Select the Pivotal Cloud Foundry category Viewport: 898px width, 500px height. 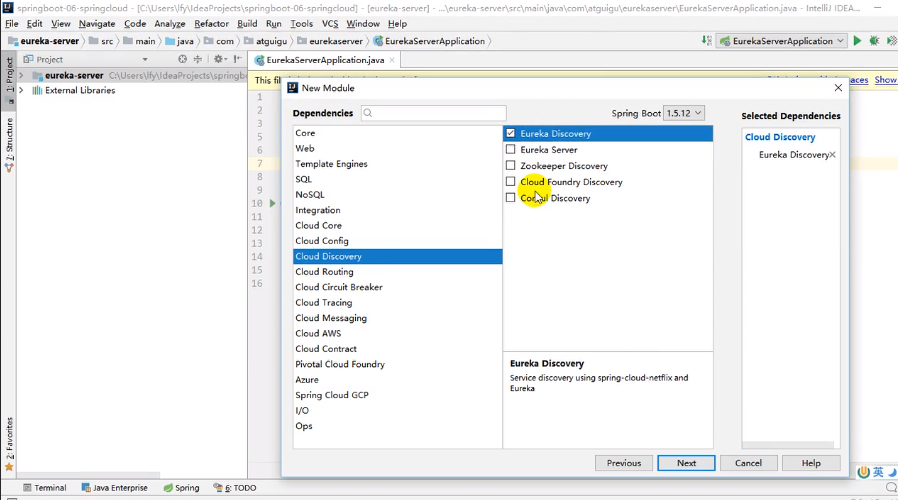(397, 364)
